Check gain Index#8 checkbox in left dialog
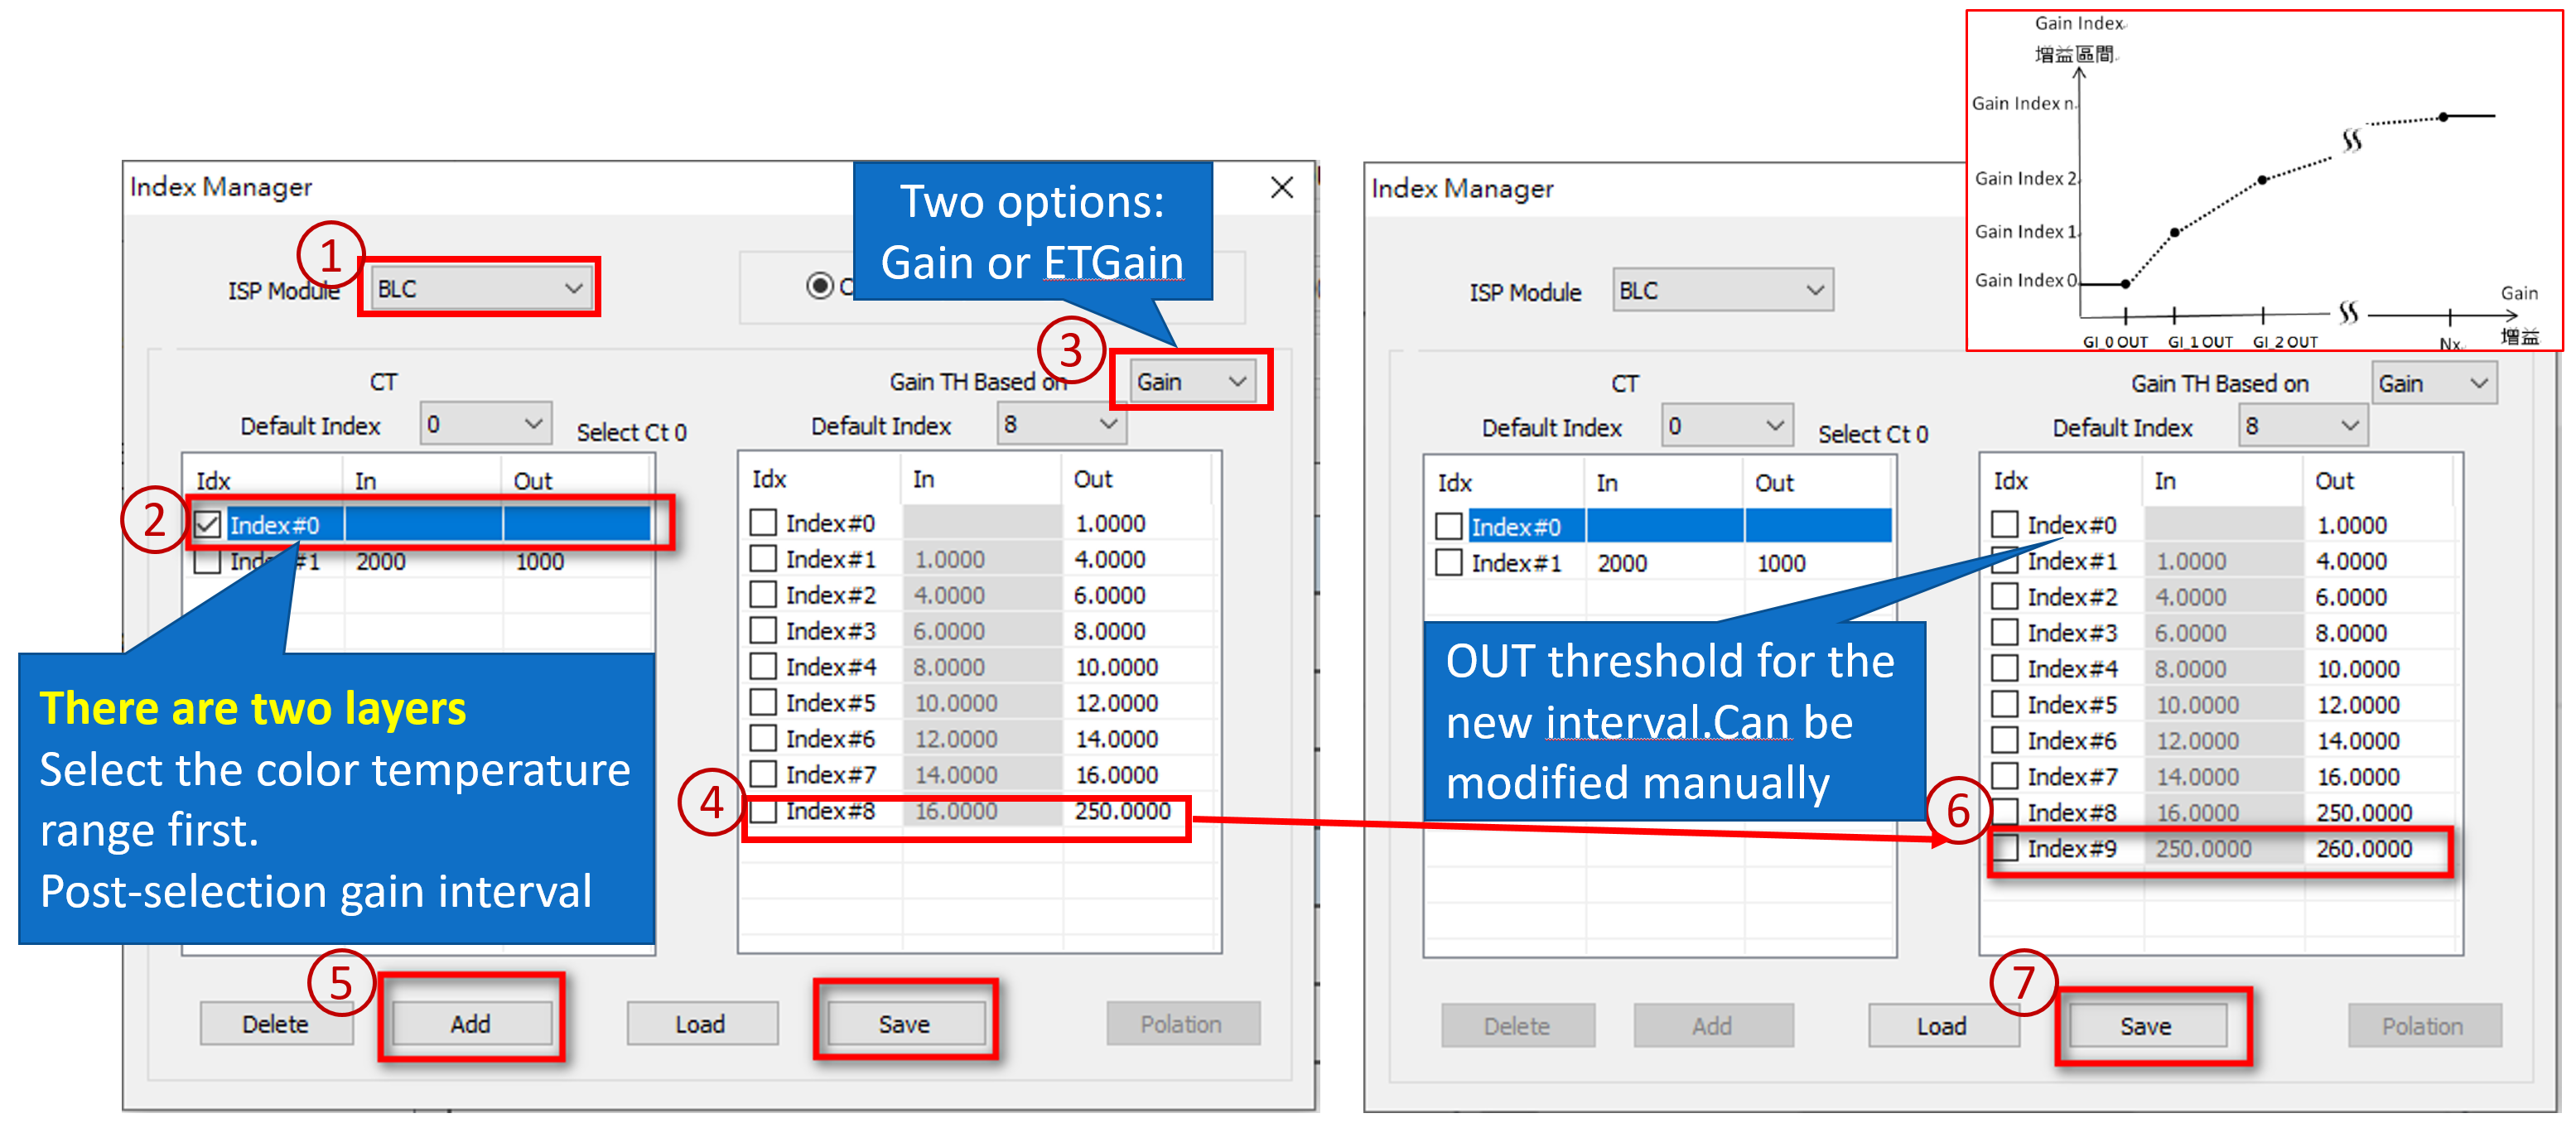2576x1123 pixels. coord(763,811)
